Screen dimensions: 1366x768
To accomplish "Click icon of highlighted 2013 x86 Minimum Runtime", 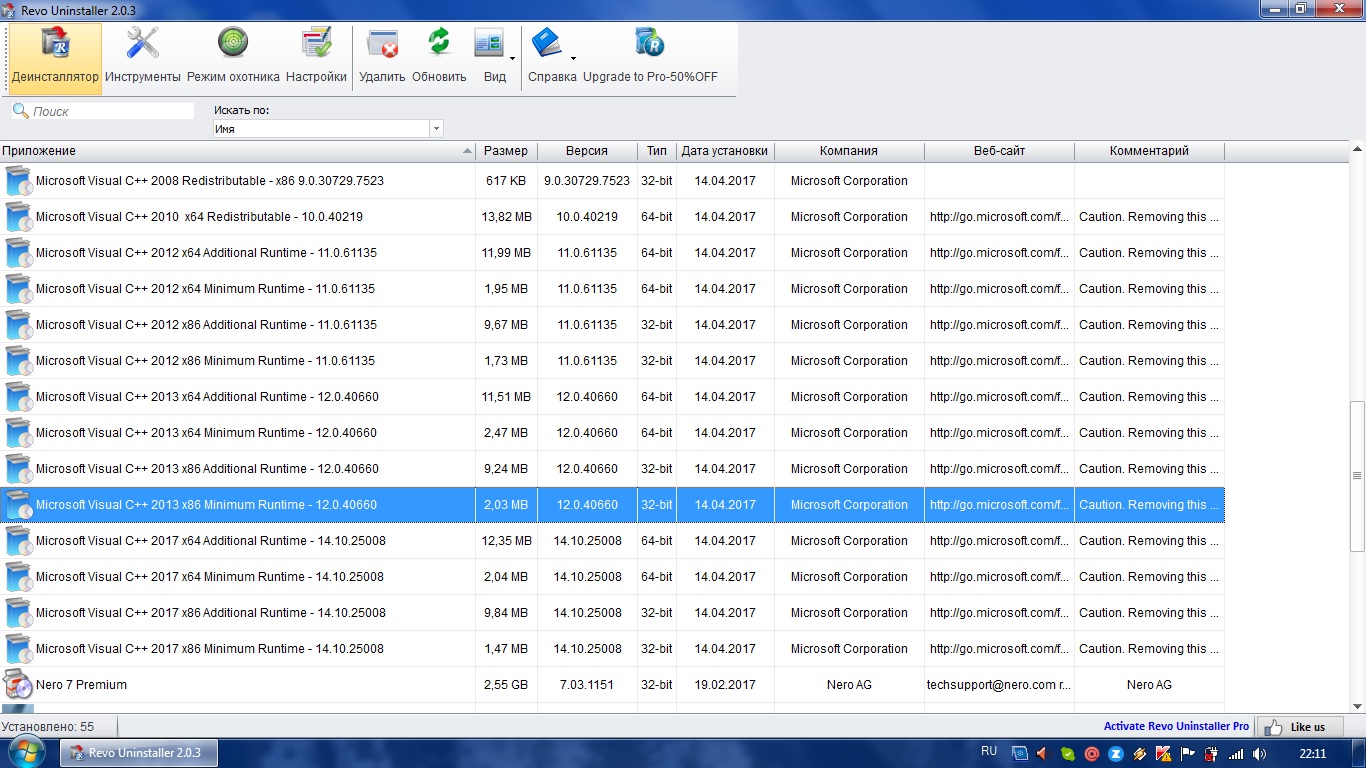I will click(x=19, y=505).
